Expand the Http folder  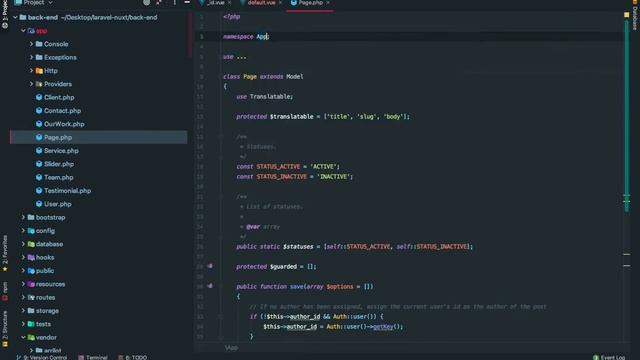click(31, 71)
